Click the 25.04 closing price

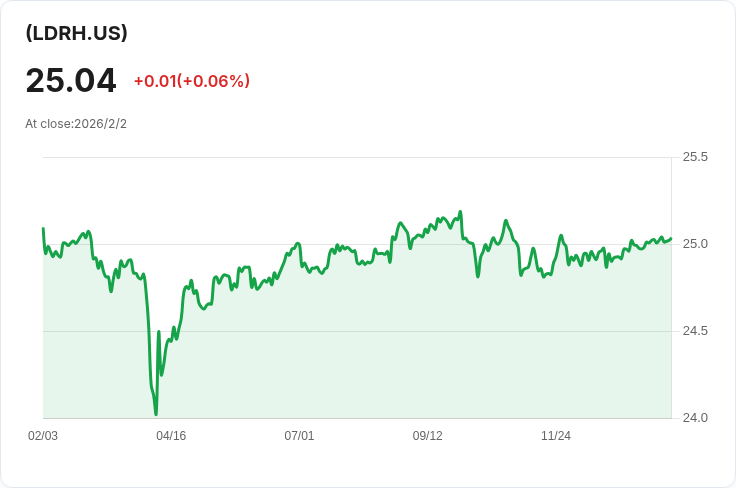click(71, 81)
